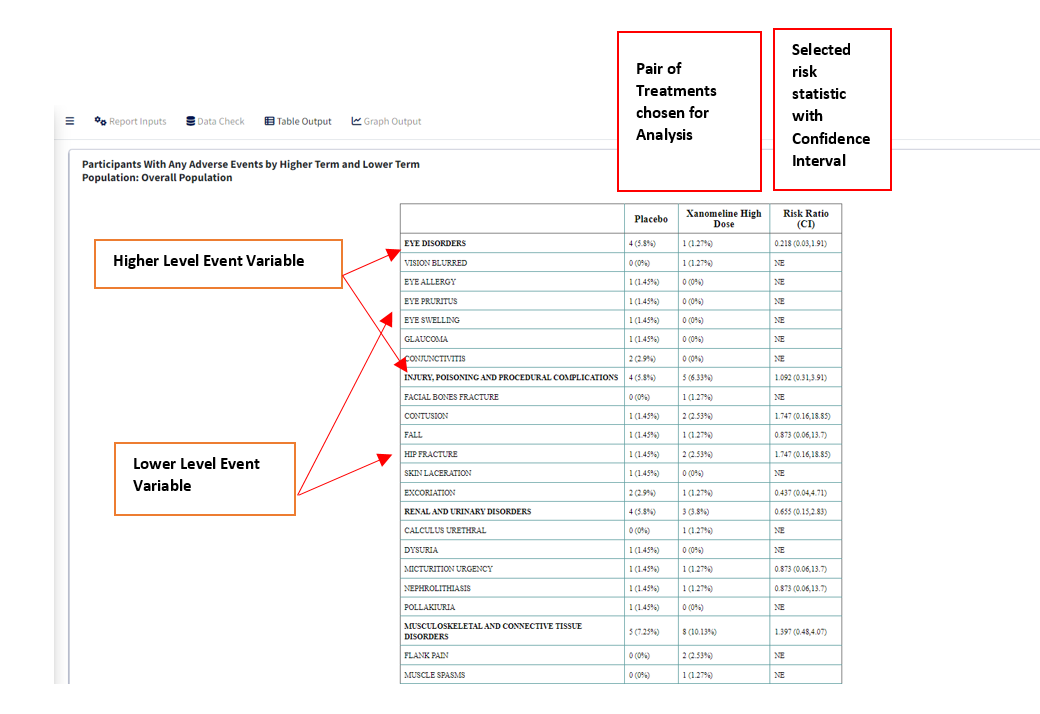Image resolution: width=1040 pixels, height=714 pixels.
Task: Click the GLAUCOMA row label
Action: (x=426, y=339)
